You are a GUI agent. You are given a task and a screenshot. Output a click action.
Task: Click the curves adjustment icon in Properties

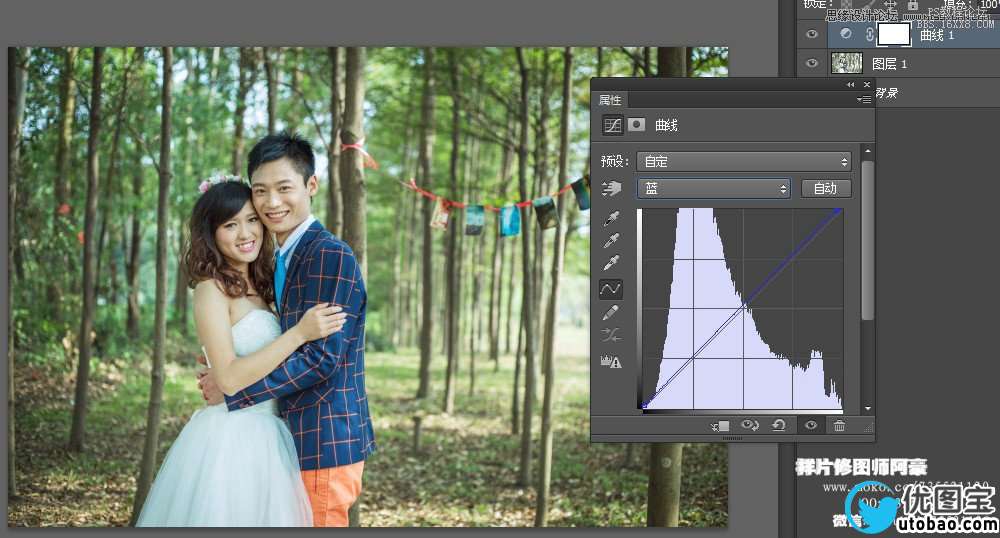613,125
